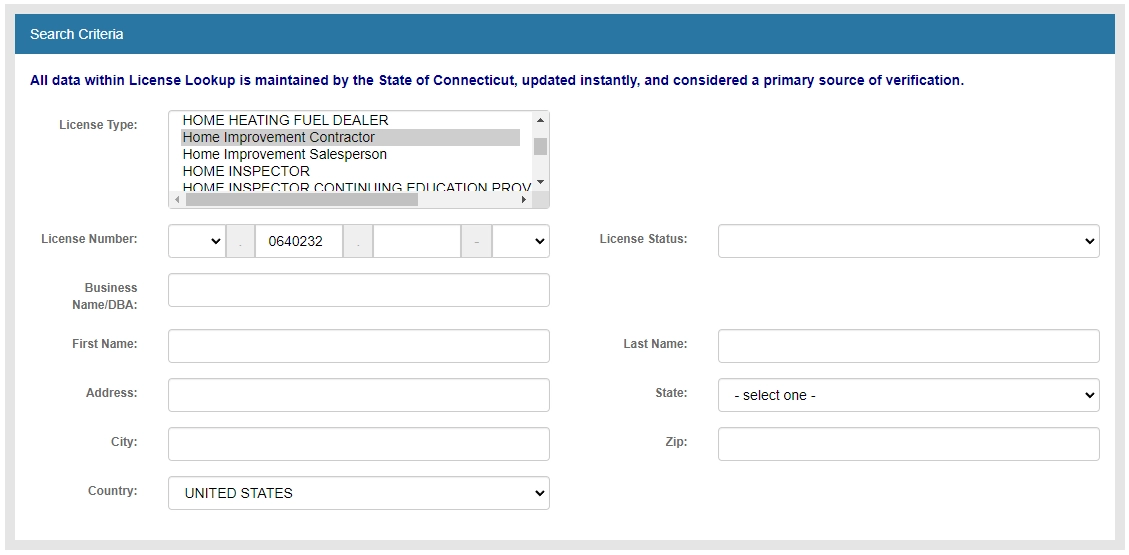The height and width of the screenshot is (555, 1129).
Task: Open the License Number prefix dropdown
Action: [197, 241]
